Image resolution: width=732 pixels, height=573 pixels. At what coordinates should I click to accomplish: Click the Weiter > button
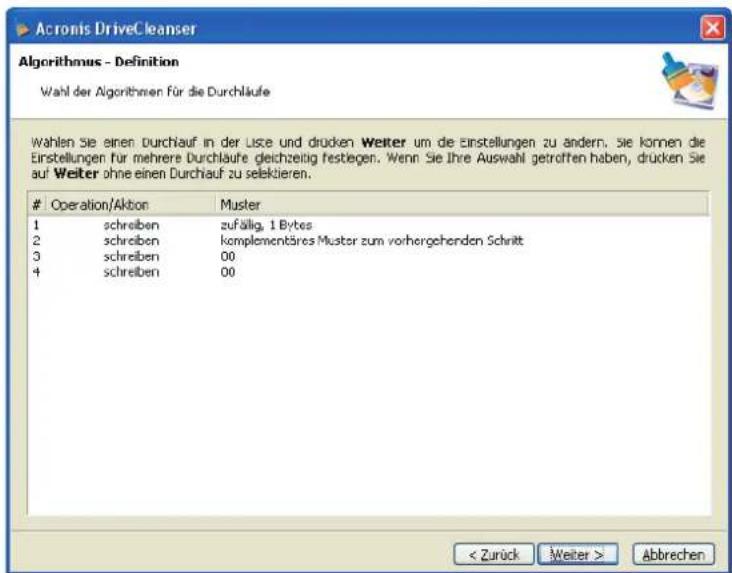[578, 554]
